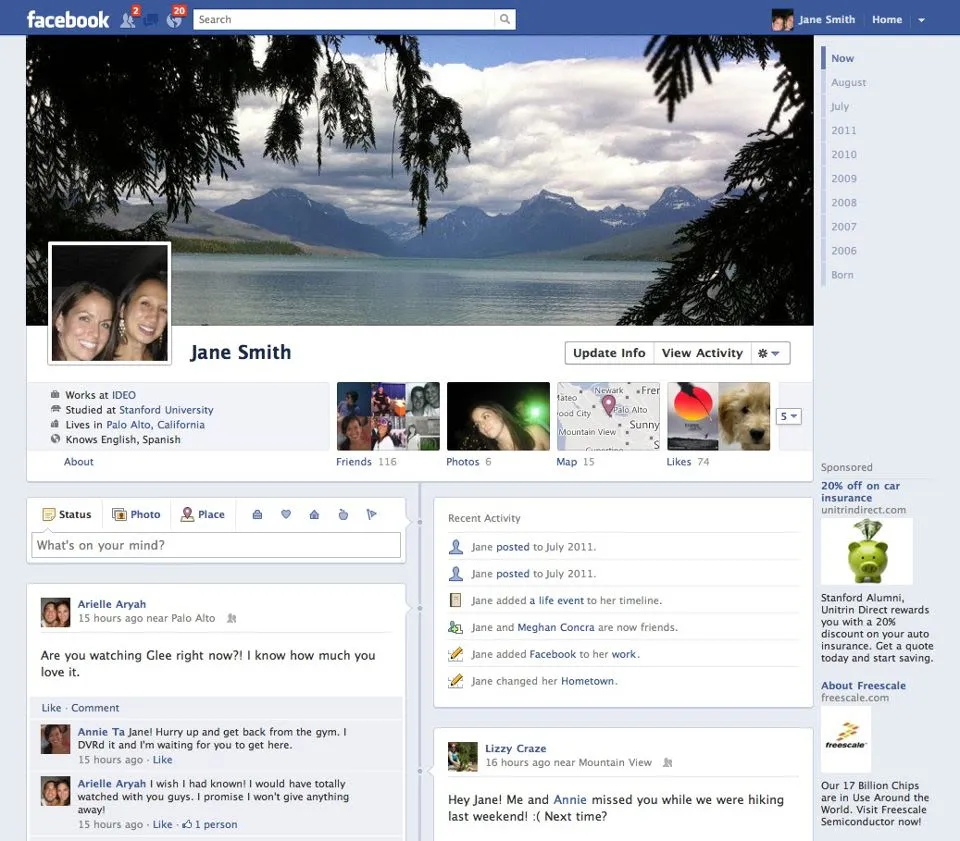This screenshot has height=841, width=960.
Task: Click the Update Info button
Action: (x=608, y=353)
